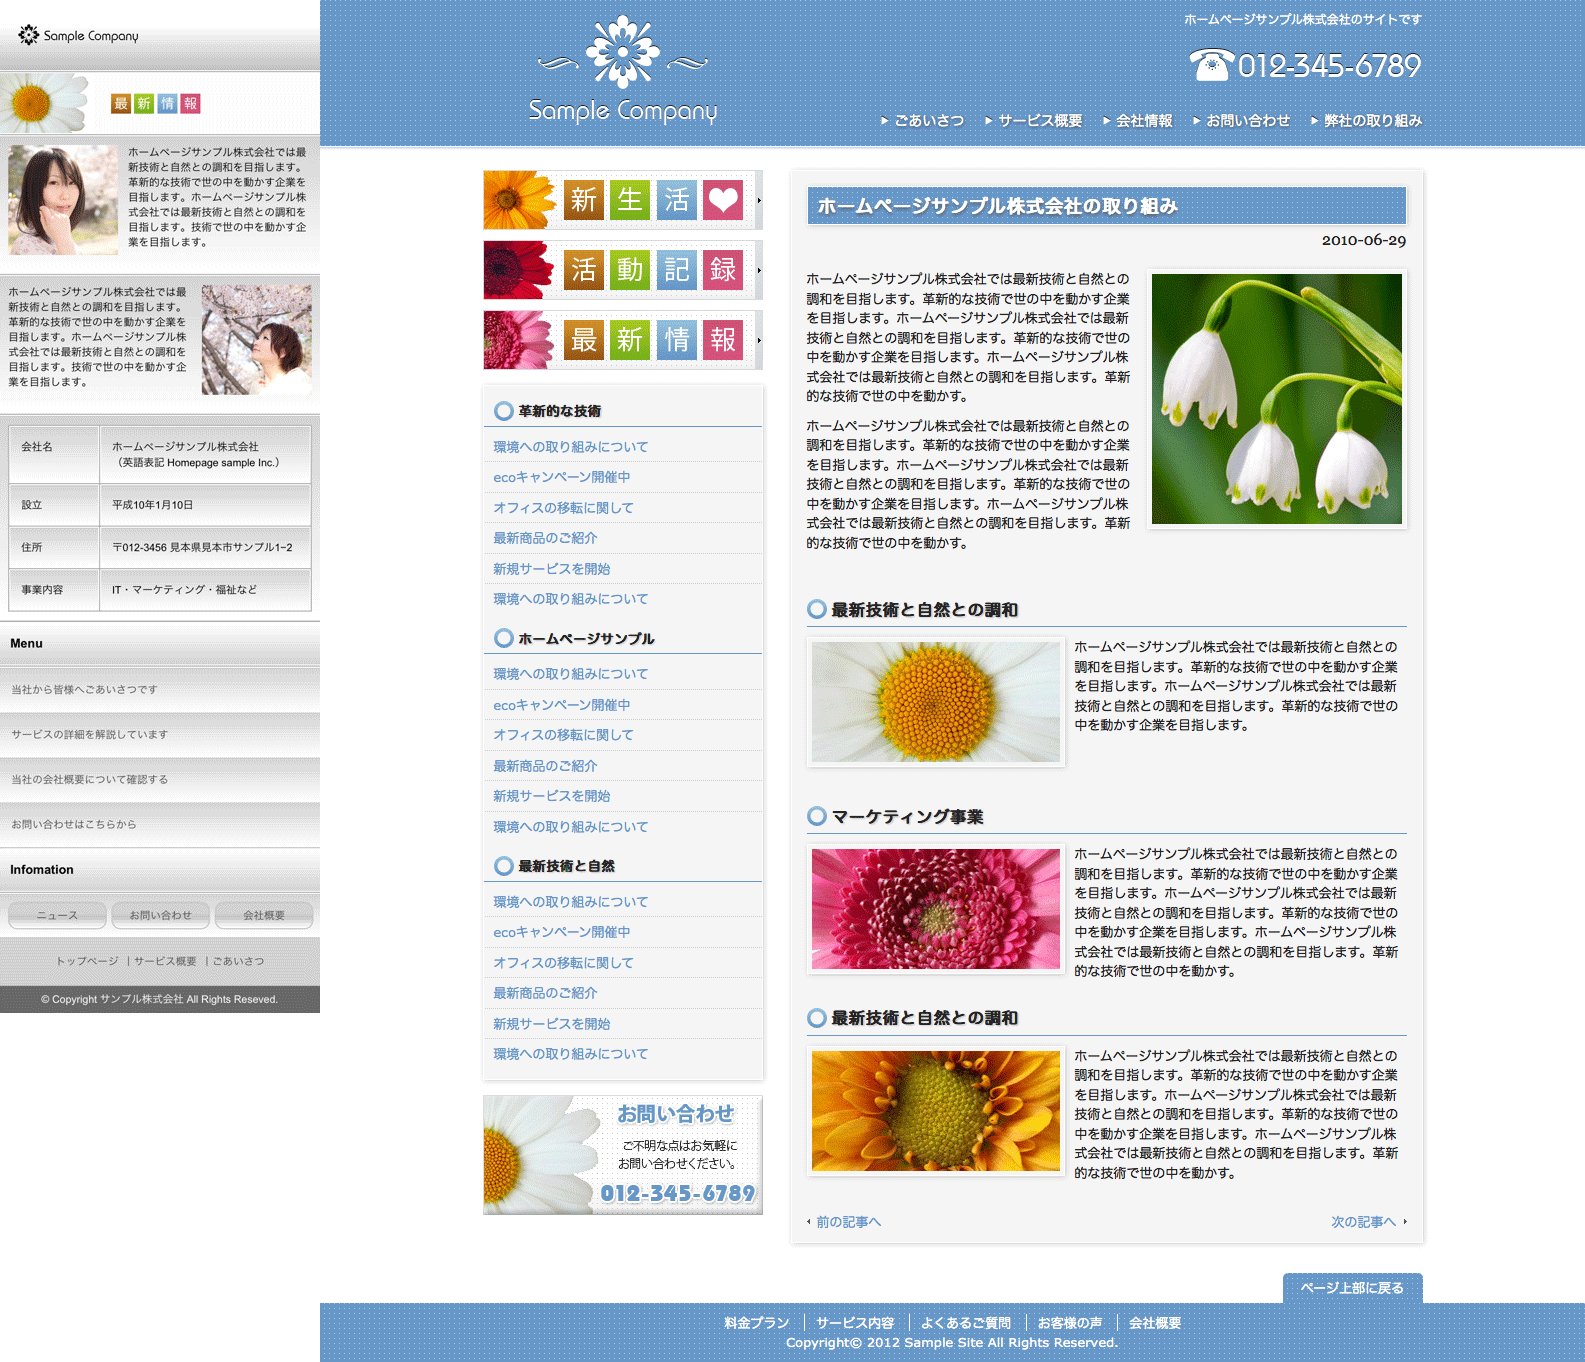Click the お問い合わせ contact banner with daisy
Screen dimensions: 1585x1362
[622, 1155]
